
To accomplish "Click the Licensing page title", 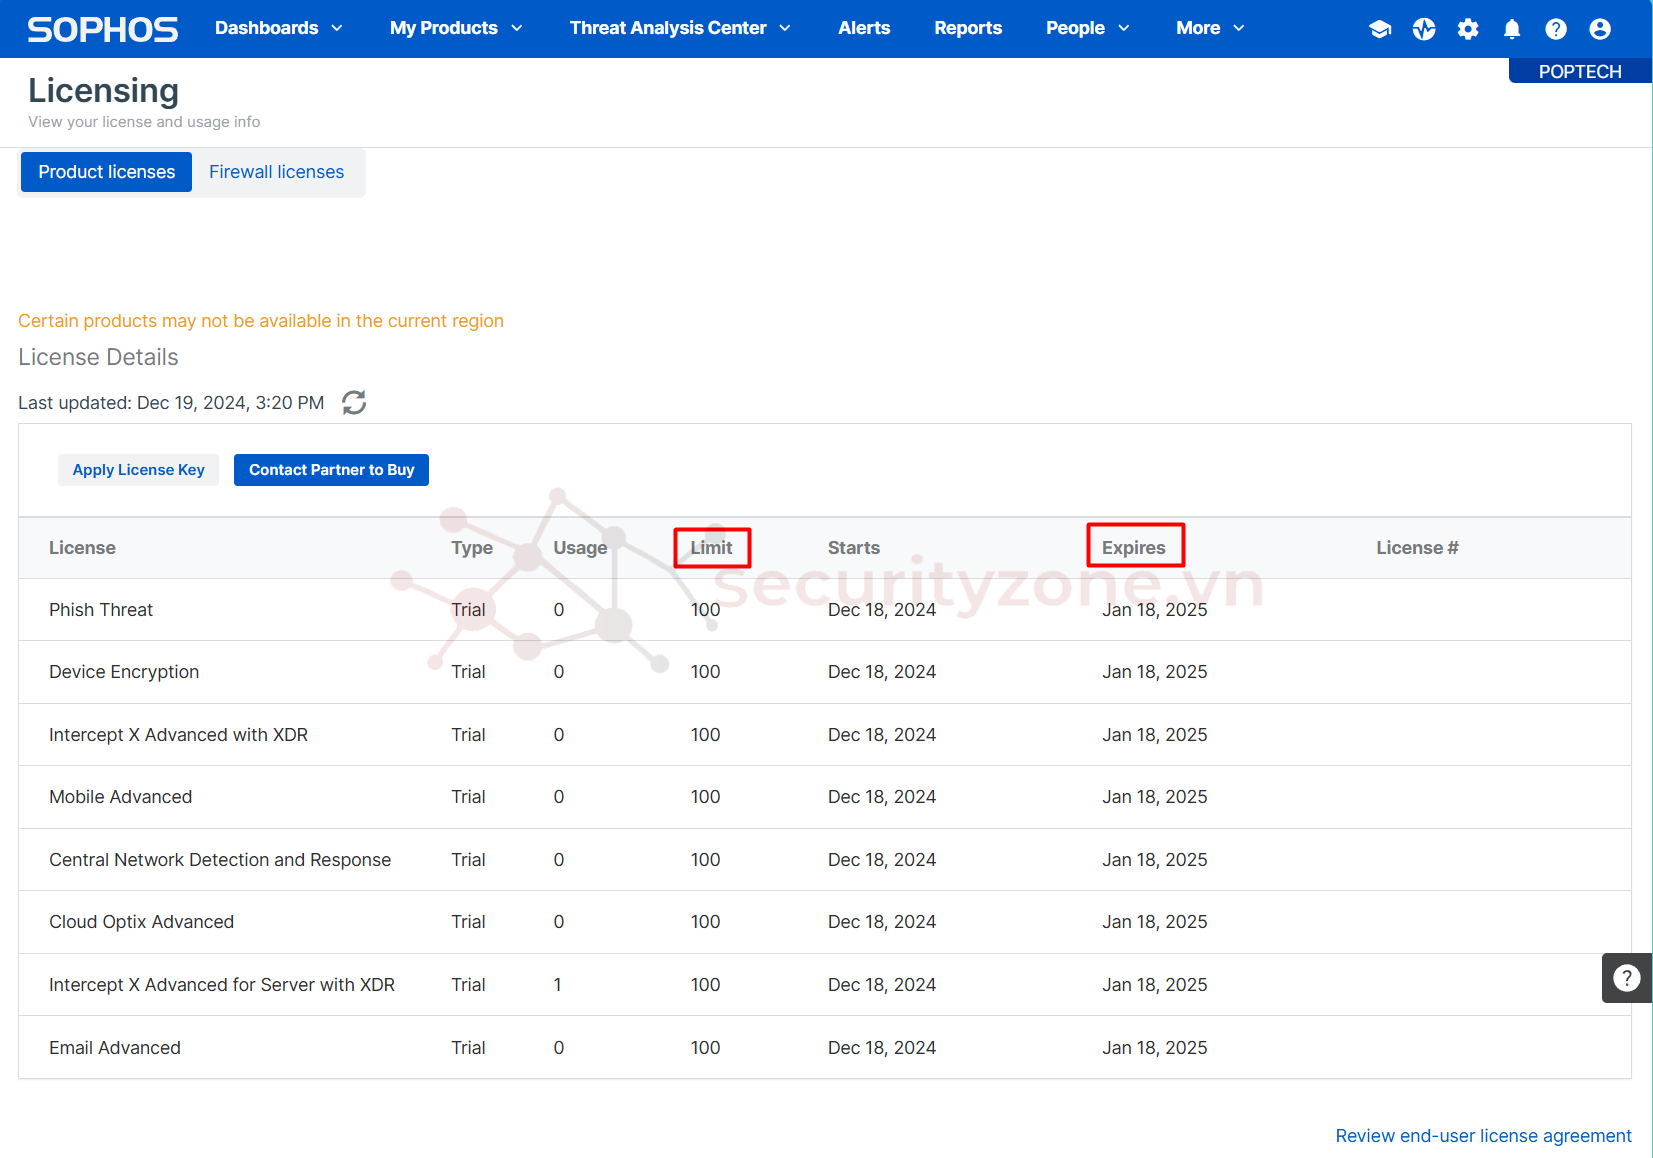I will click(x=103, y=90).
